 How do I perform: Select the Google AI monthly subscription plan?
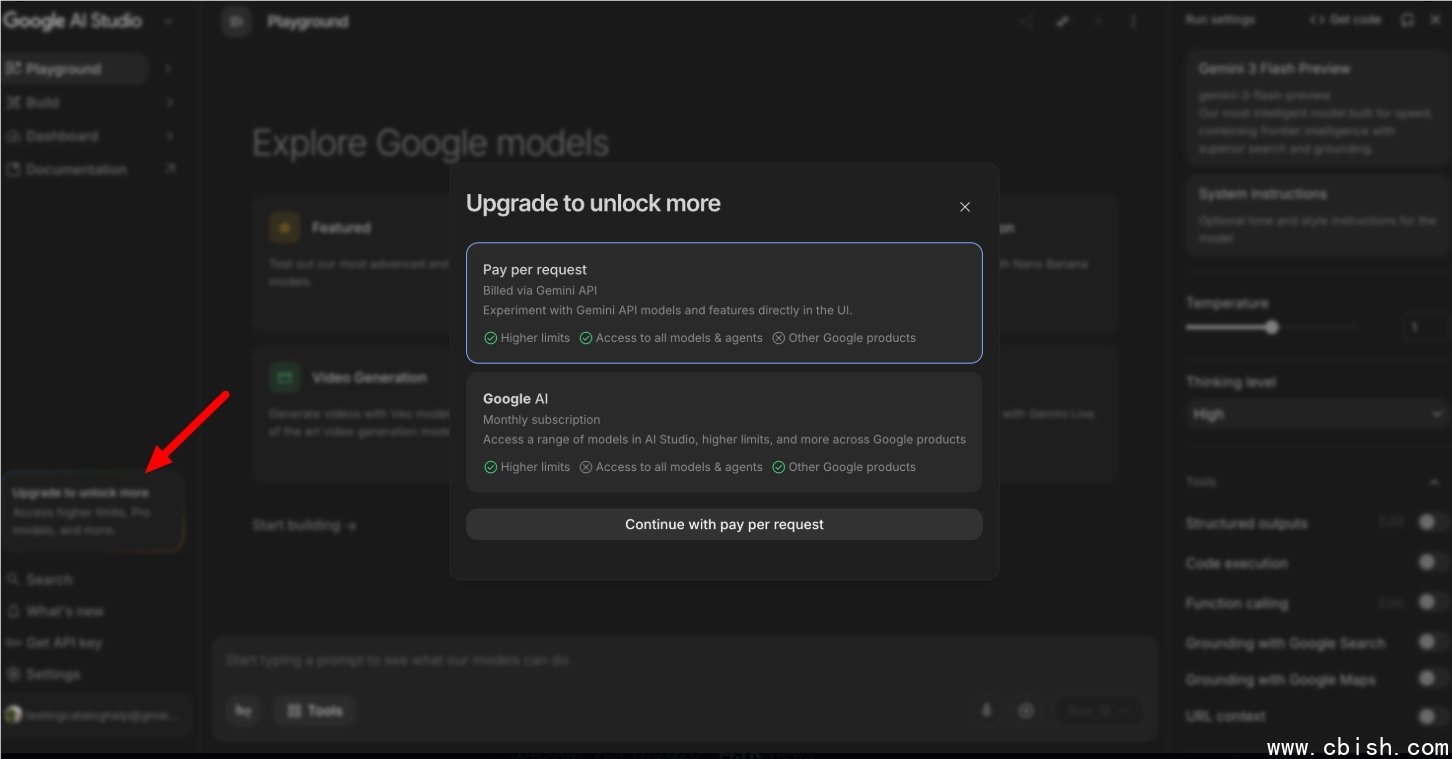point(724,432)
